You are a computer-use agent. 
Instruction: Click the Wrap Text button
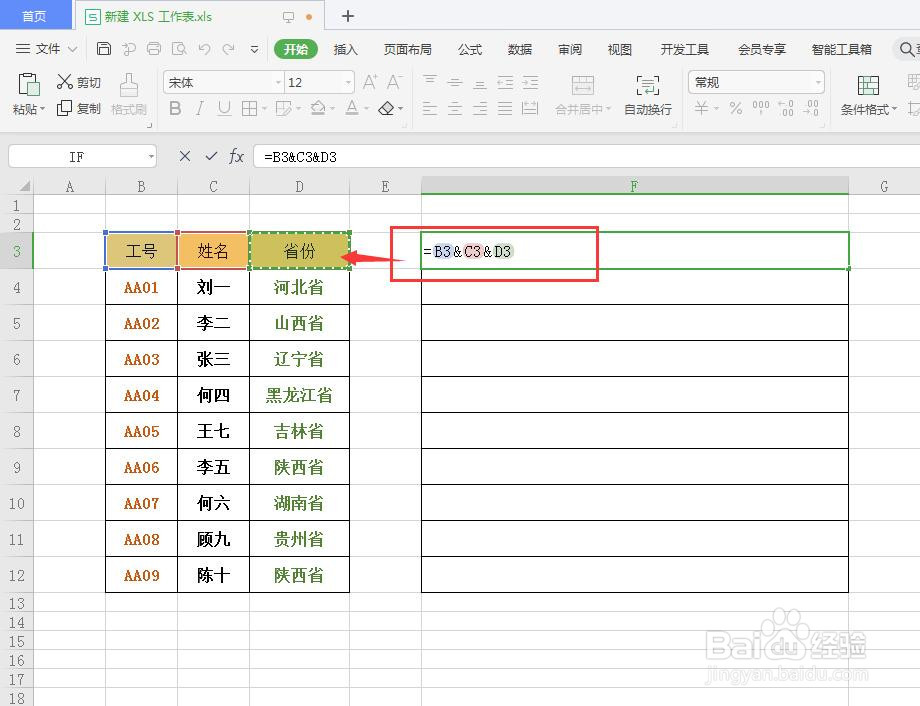coord(648,94)
